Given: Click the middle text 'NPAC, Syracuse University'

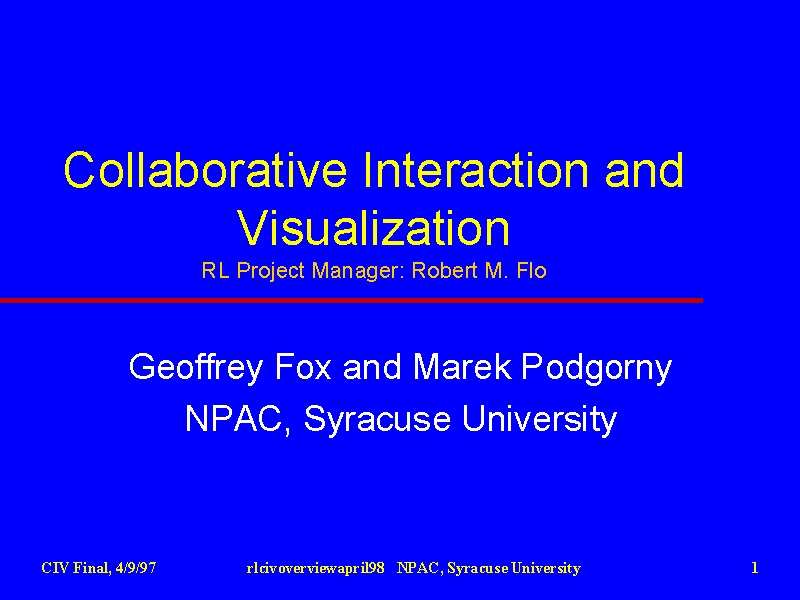Looking at the screenshot, I should point(401,419).
